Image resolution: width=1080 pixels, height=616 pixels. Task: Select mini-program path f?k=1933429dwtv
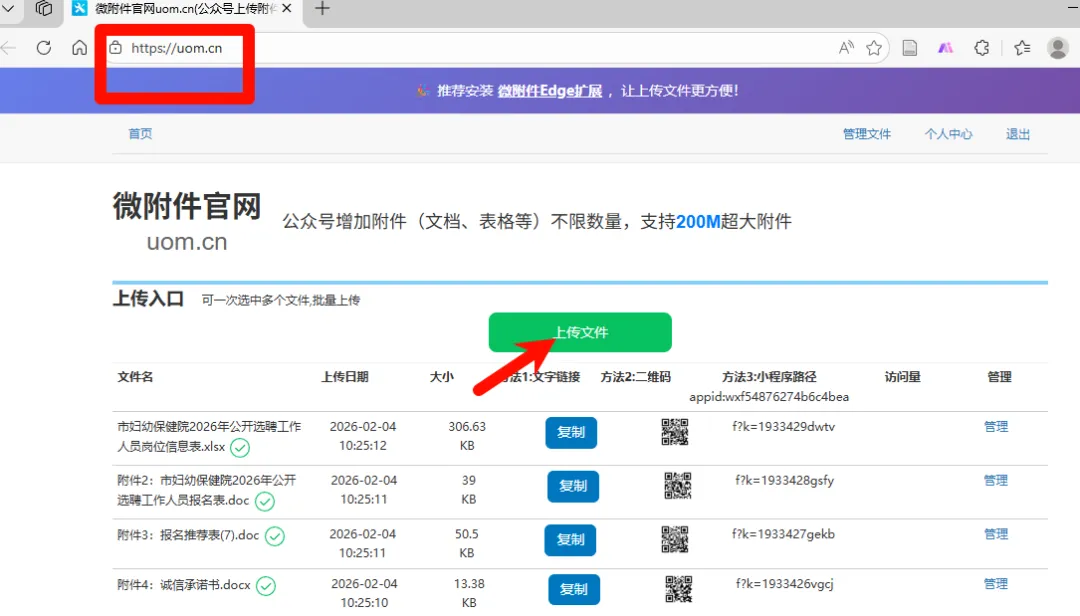(784, 427)
